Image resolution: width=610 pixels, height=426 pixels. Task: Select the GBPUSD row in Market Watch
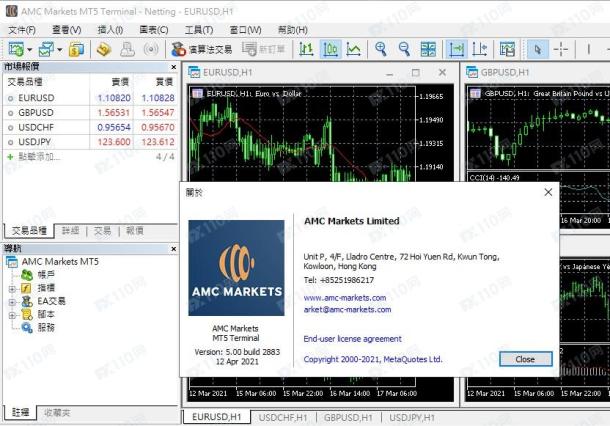point(90,112)
